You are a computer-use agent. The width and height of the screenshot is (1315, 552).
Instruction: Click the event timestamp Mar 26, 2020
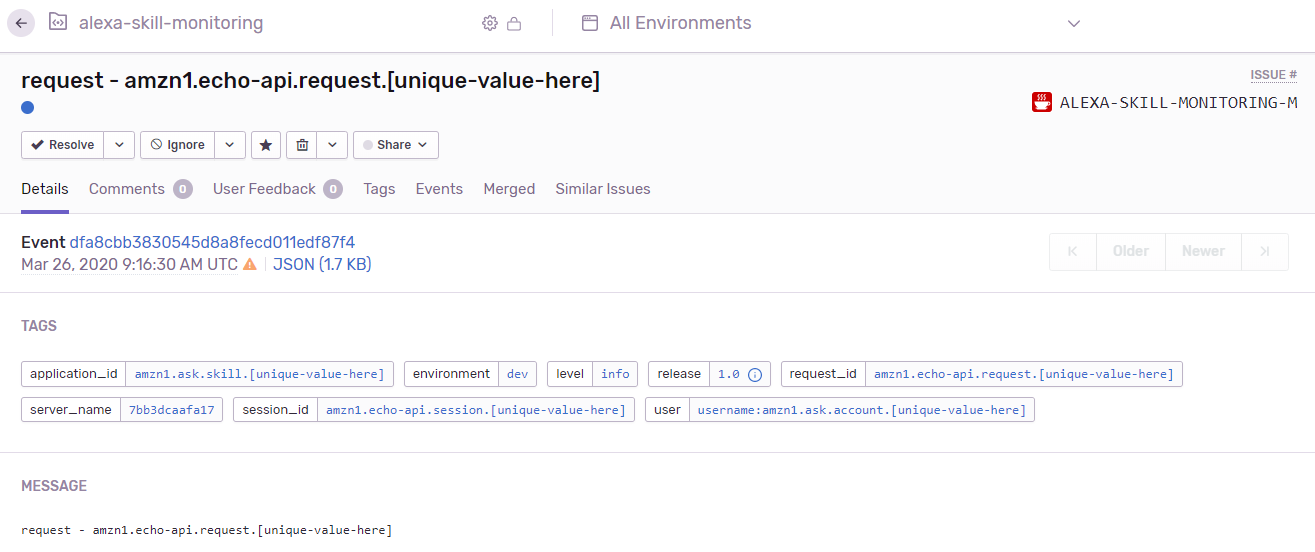(130, 265)
